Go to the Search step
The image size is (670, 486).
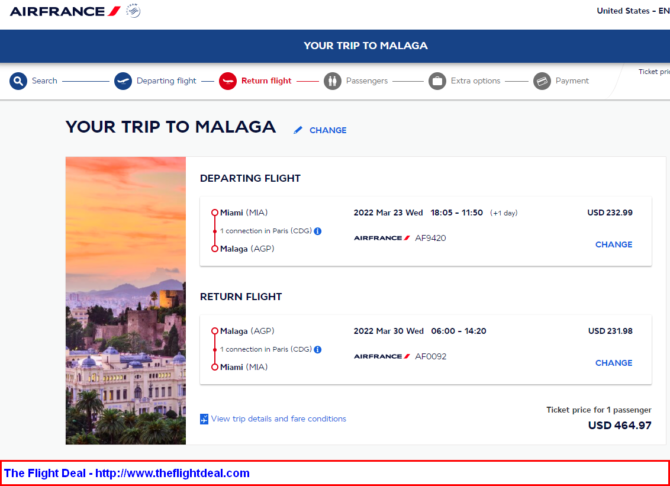[44, 81]
